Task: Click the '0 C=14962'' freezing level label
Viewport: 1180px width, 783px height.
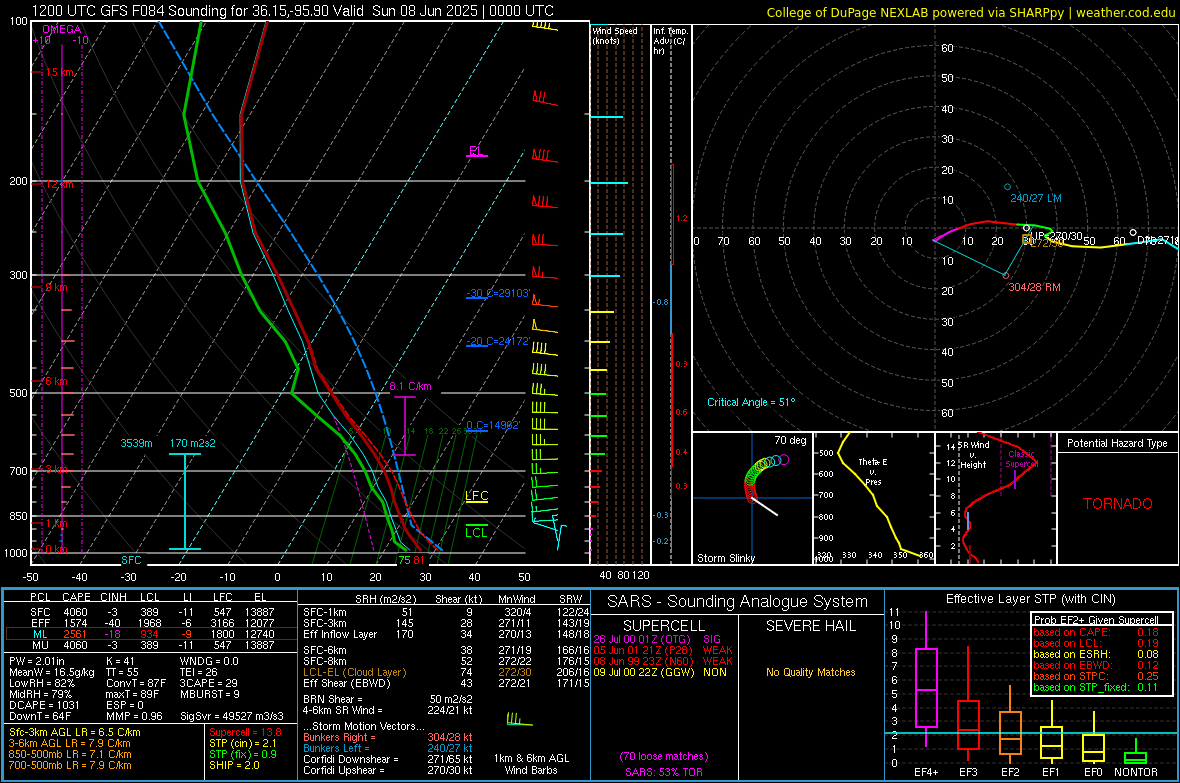Action: [493, 425]
